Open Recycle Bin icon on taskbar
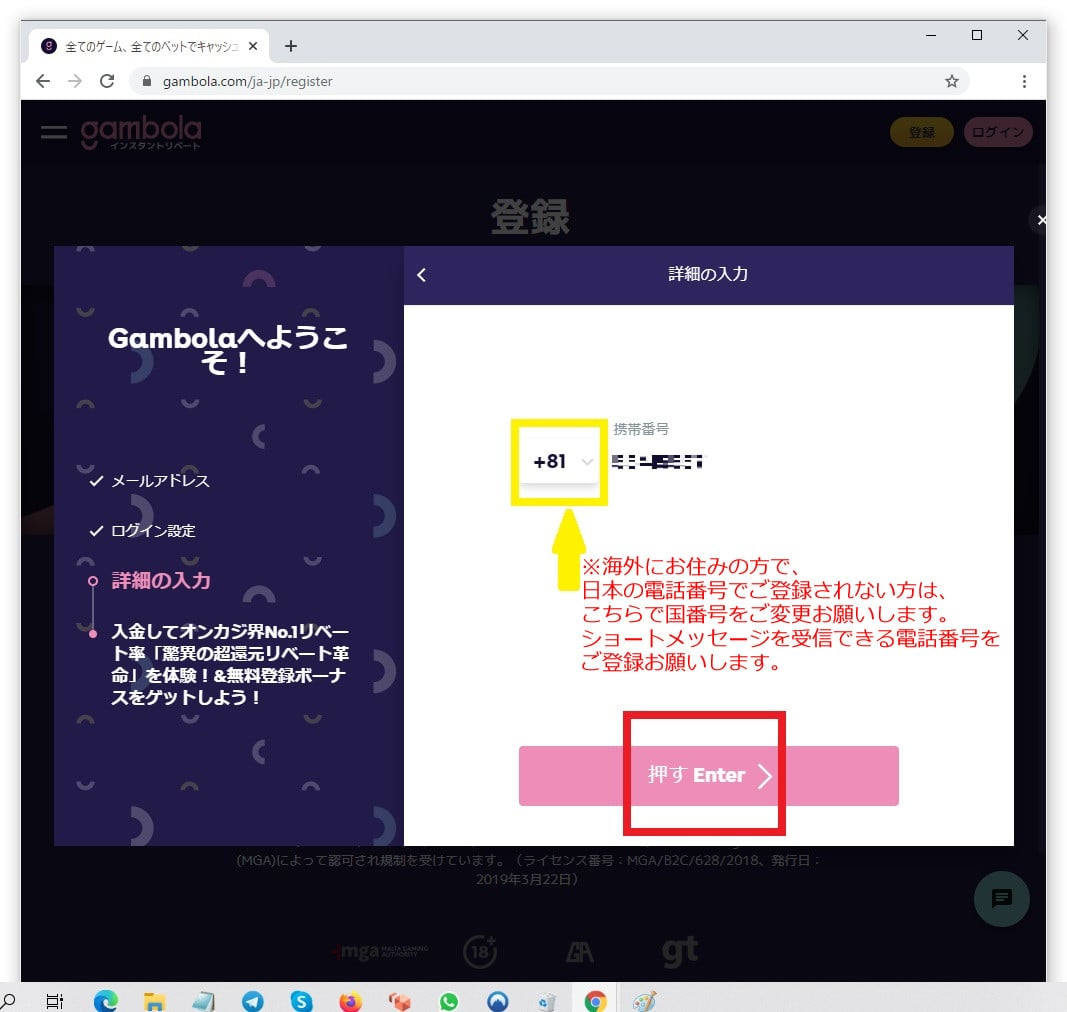Viewport: 1067px width, 1012px height. point(546,1001)
